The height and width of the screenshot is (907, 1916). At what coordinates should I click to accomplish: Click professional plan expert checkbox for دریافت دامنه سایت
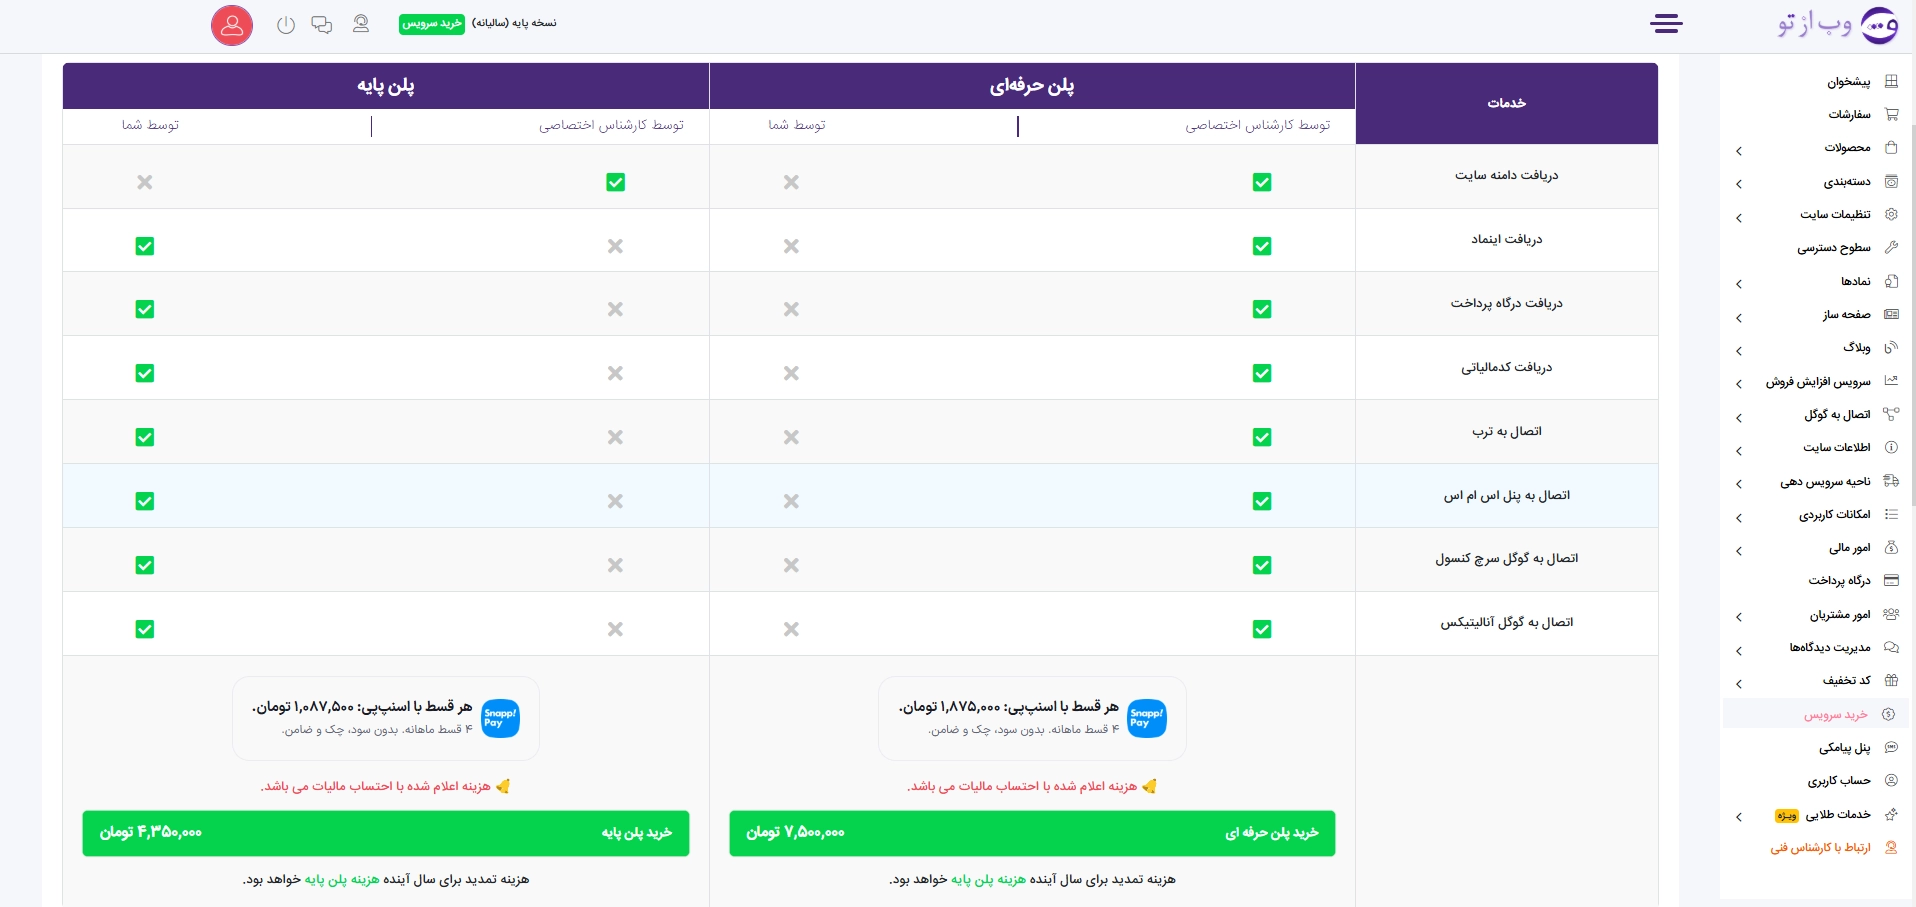(x=1262, y=182)
